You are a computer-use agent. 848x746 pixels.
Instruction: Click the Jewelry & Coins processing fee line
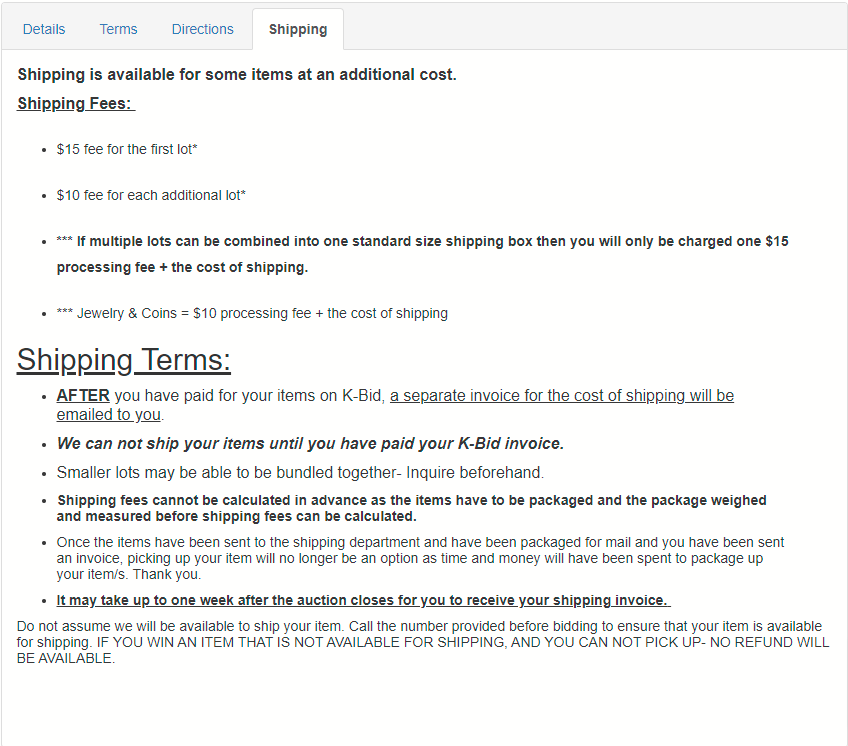[x=252, y=313]
